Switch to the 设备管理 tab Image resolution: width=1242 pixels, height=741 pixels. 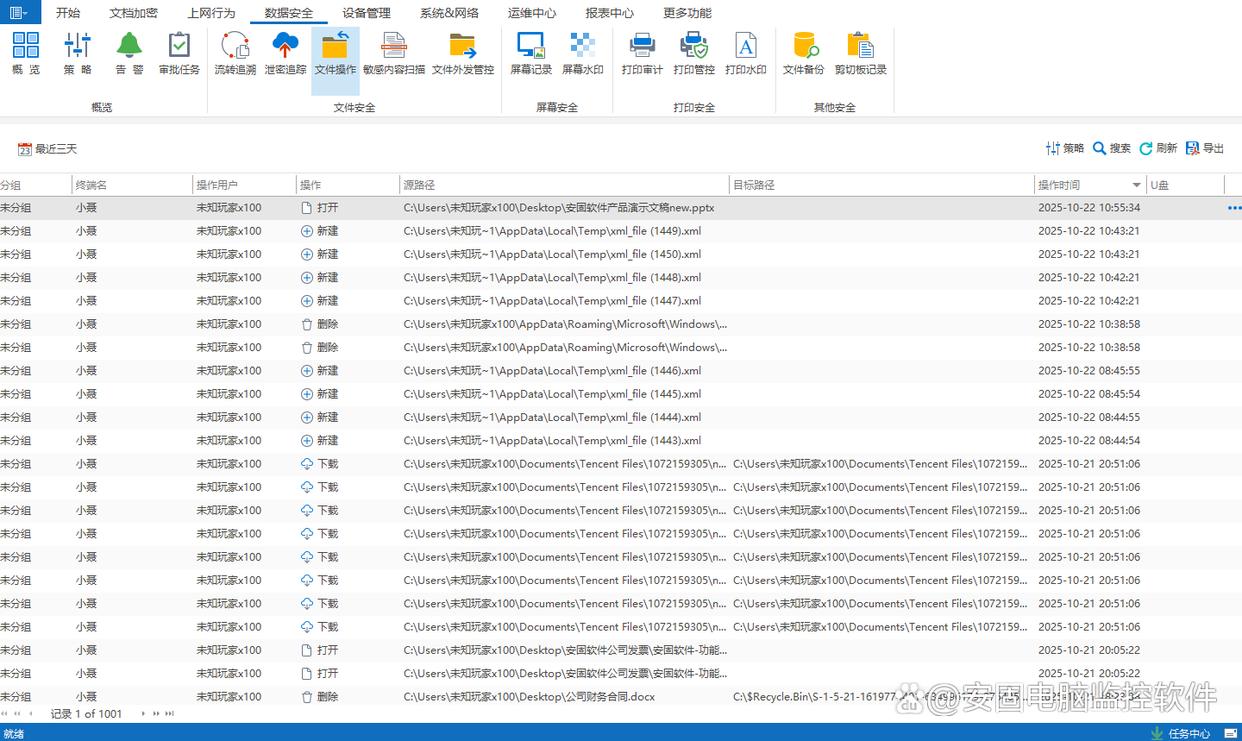click(366, 13)
